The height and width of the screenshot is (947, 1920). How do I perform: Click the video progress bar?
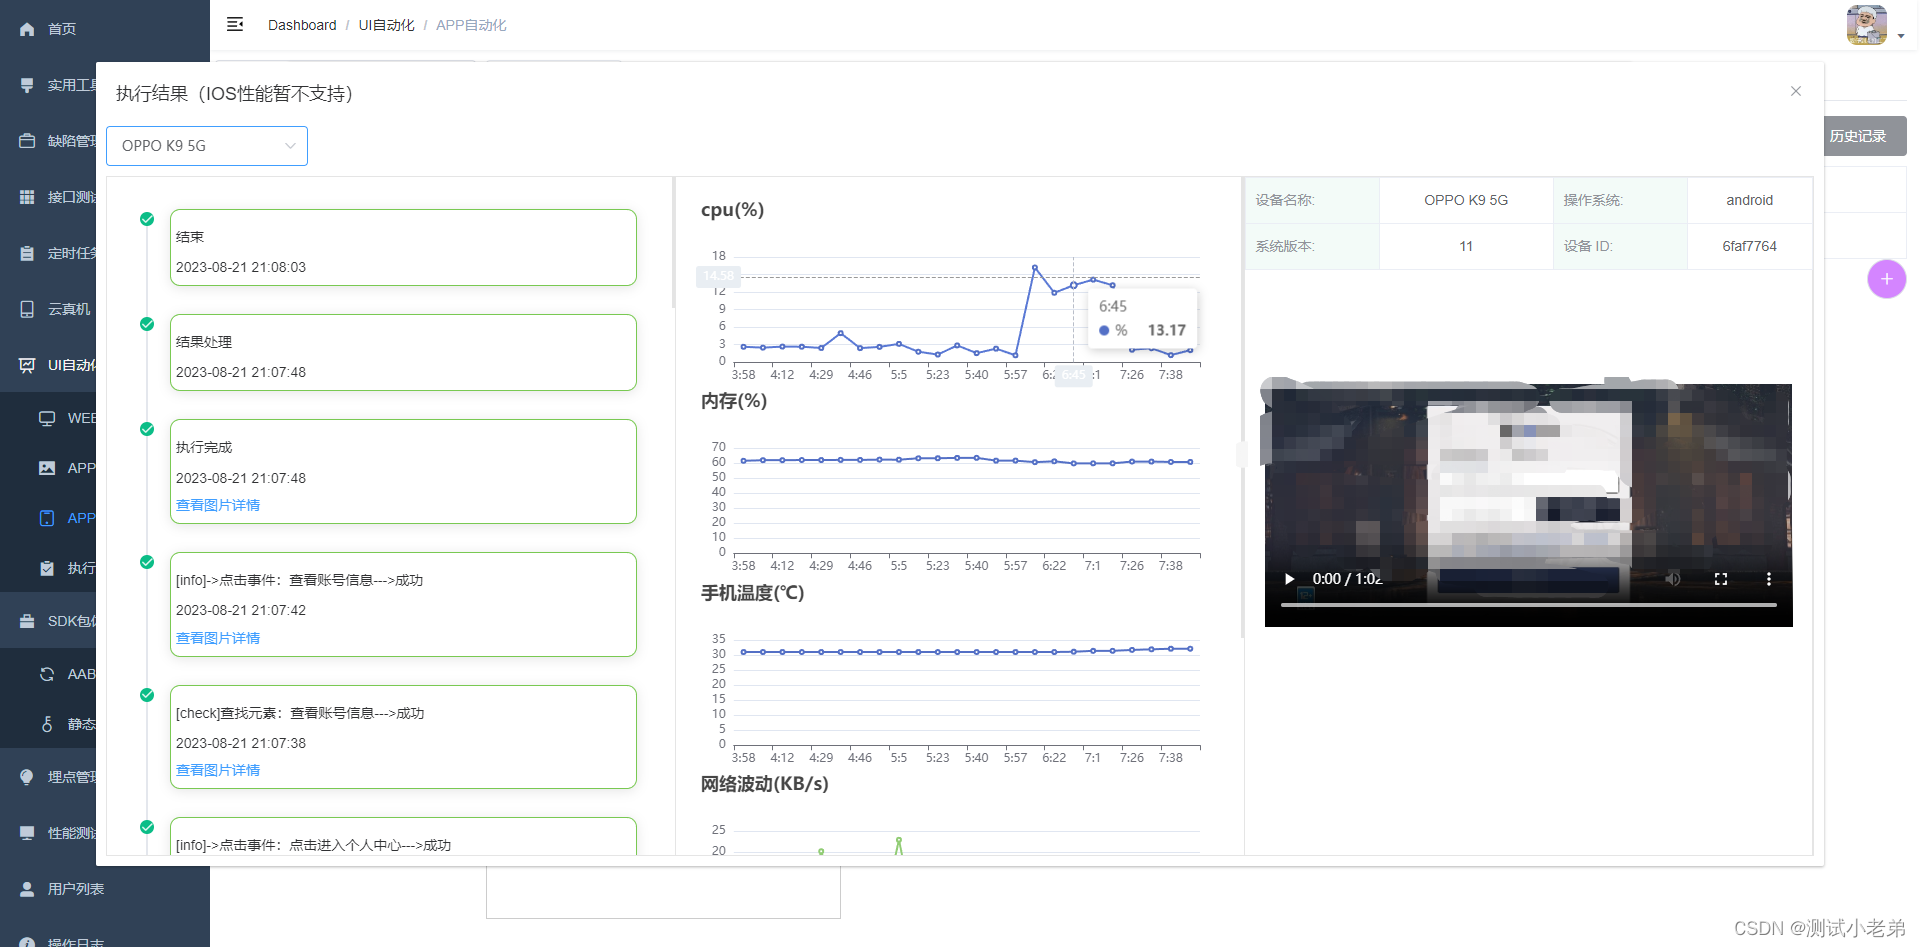point(1528,604)
